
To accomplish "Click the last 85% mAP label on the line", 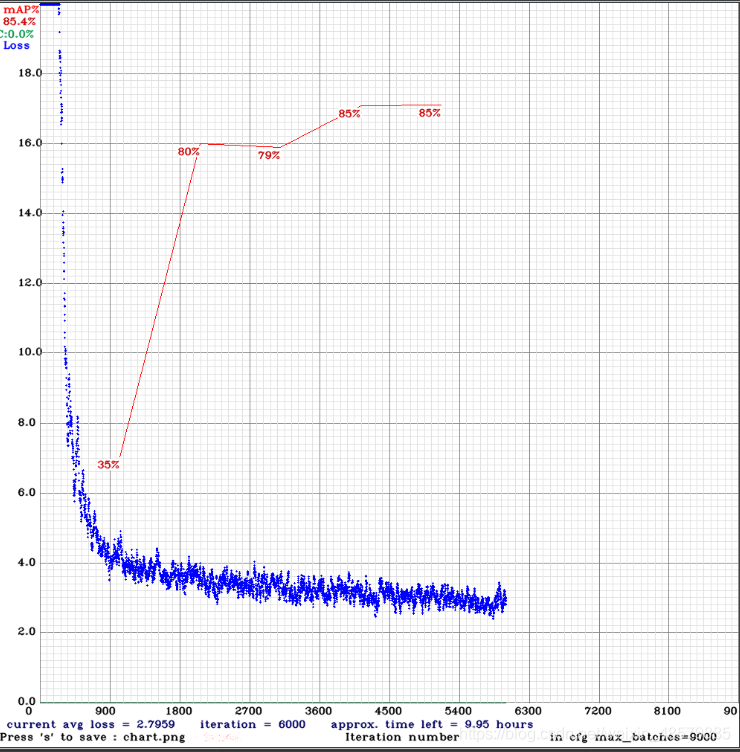I will click(429, 113).
